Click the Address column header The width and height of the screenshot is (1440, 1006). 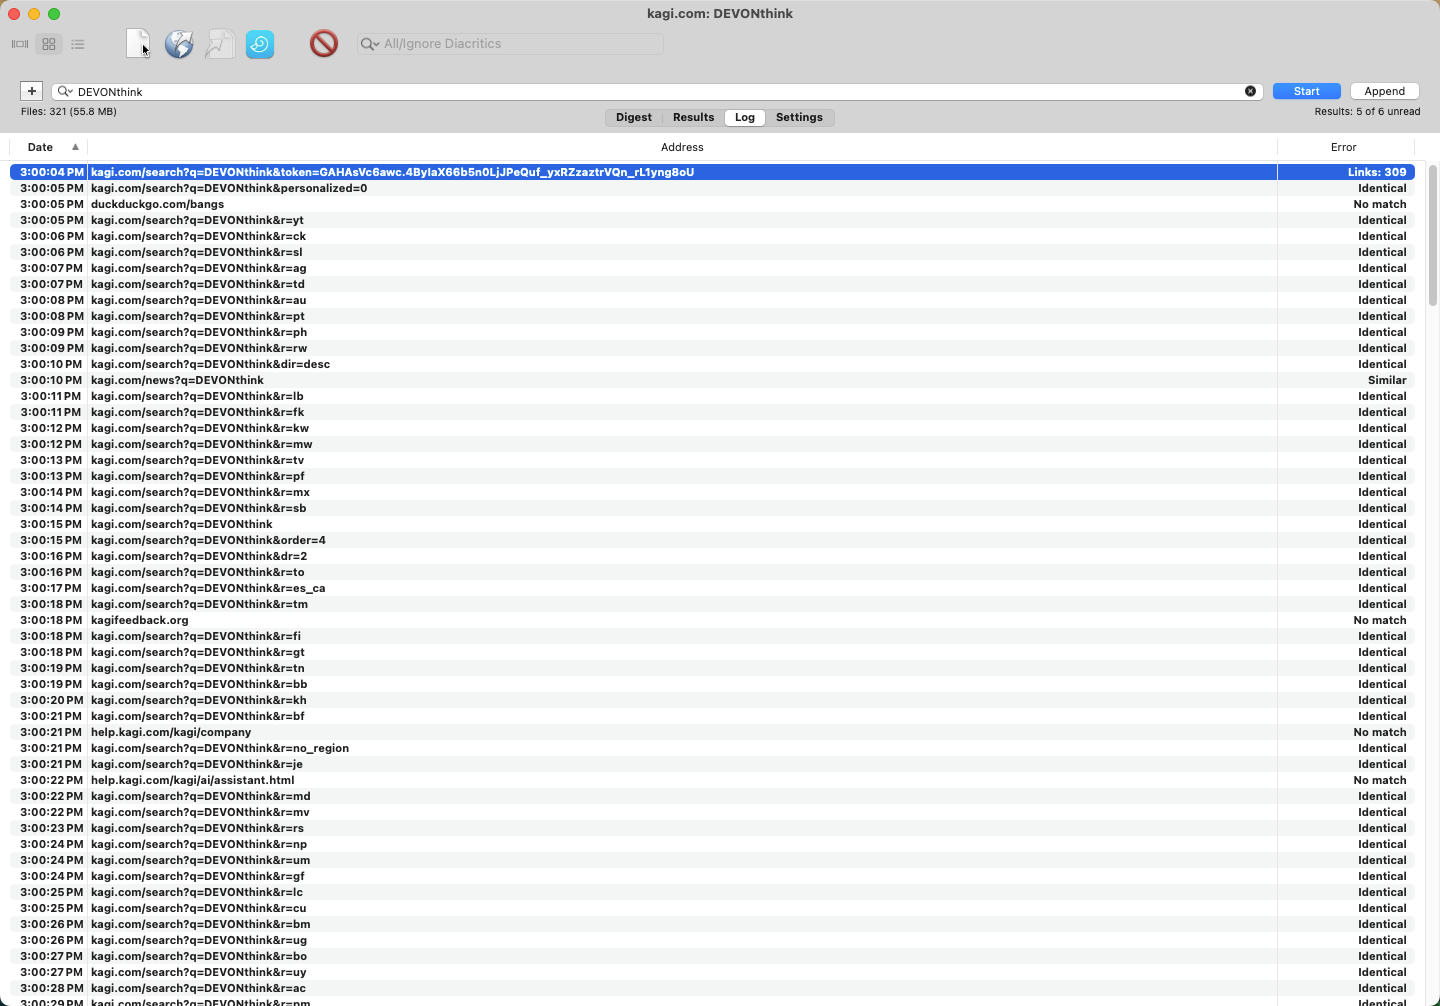(x=682, y=147)
